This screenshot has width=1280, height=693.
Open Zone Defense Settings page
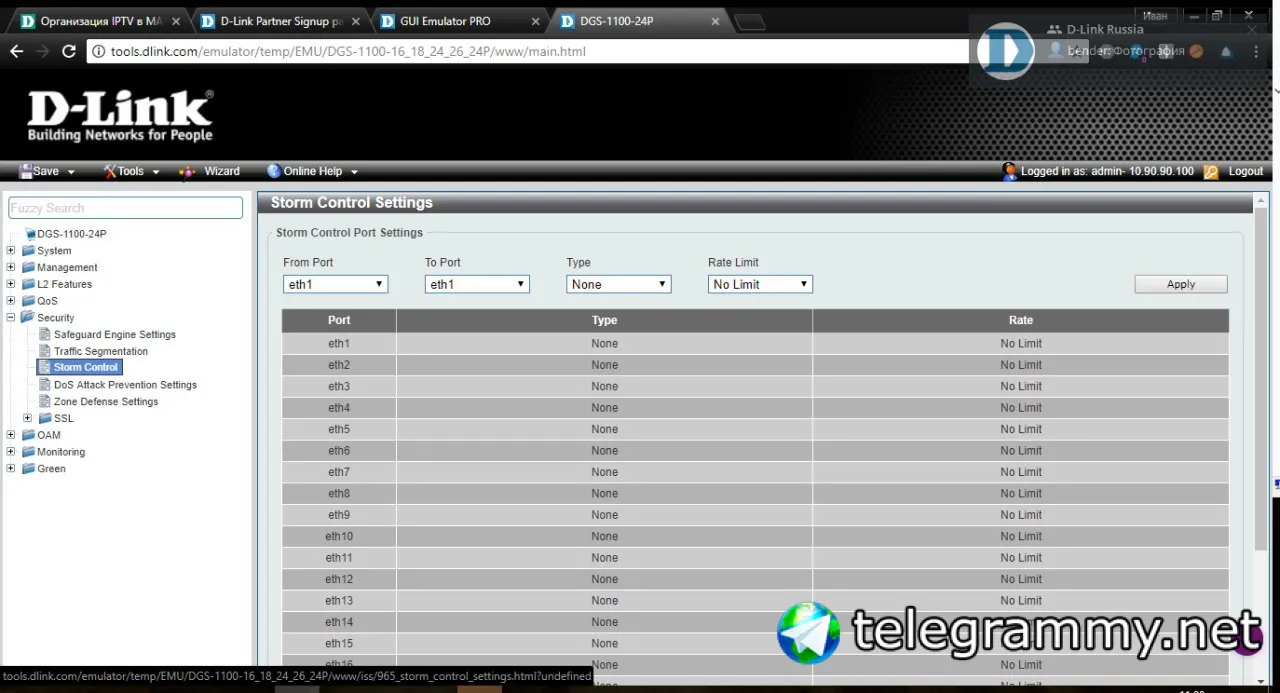pyautogui.click(x=106, y=401)
